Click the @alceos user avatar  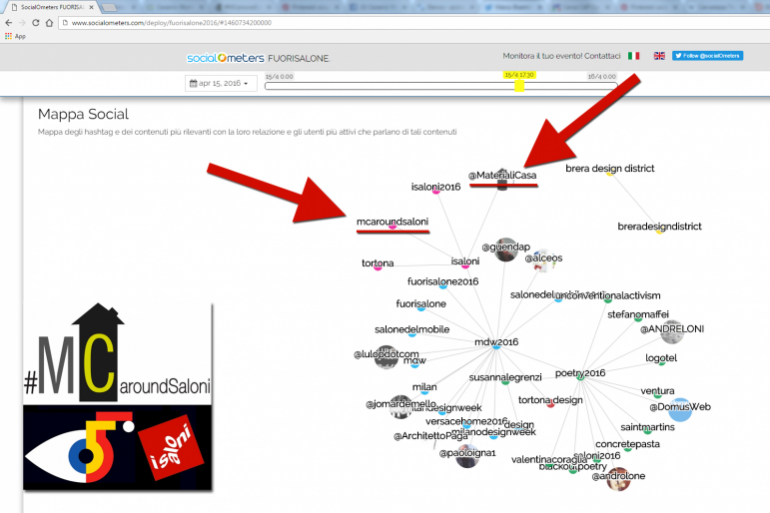[x=545, y=261]
